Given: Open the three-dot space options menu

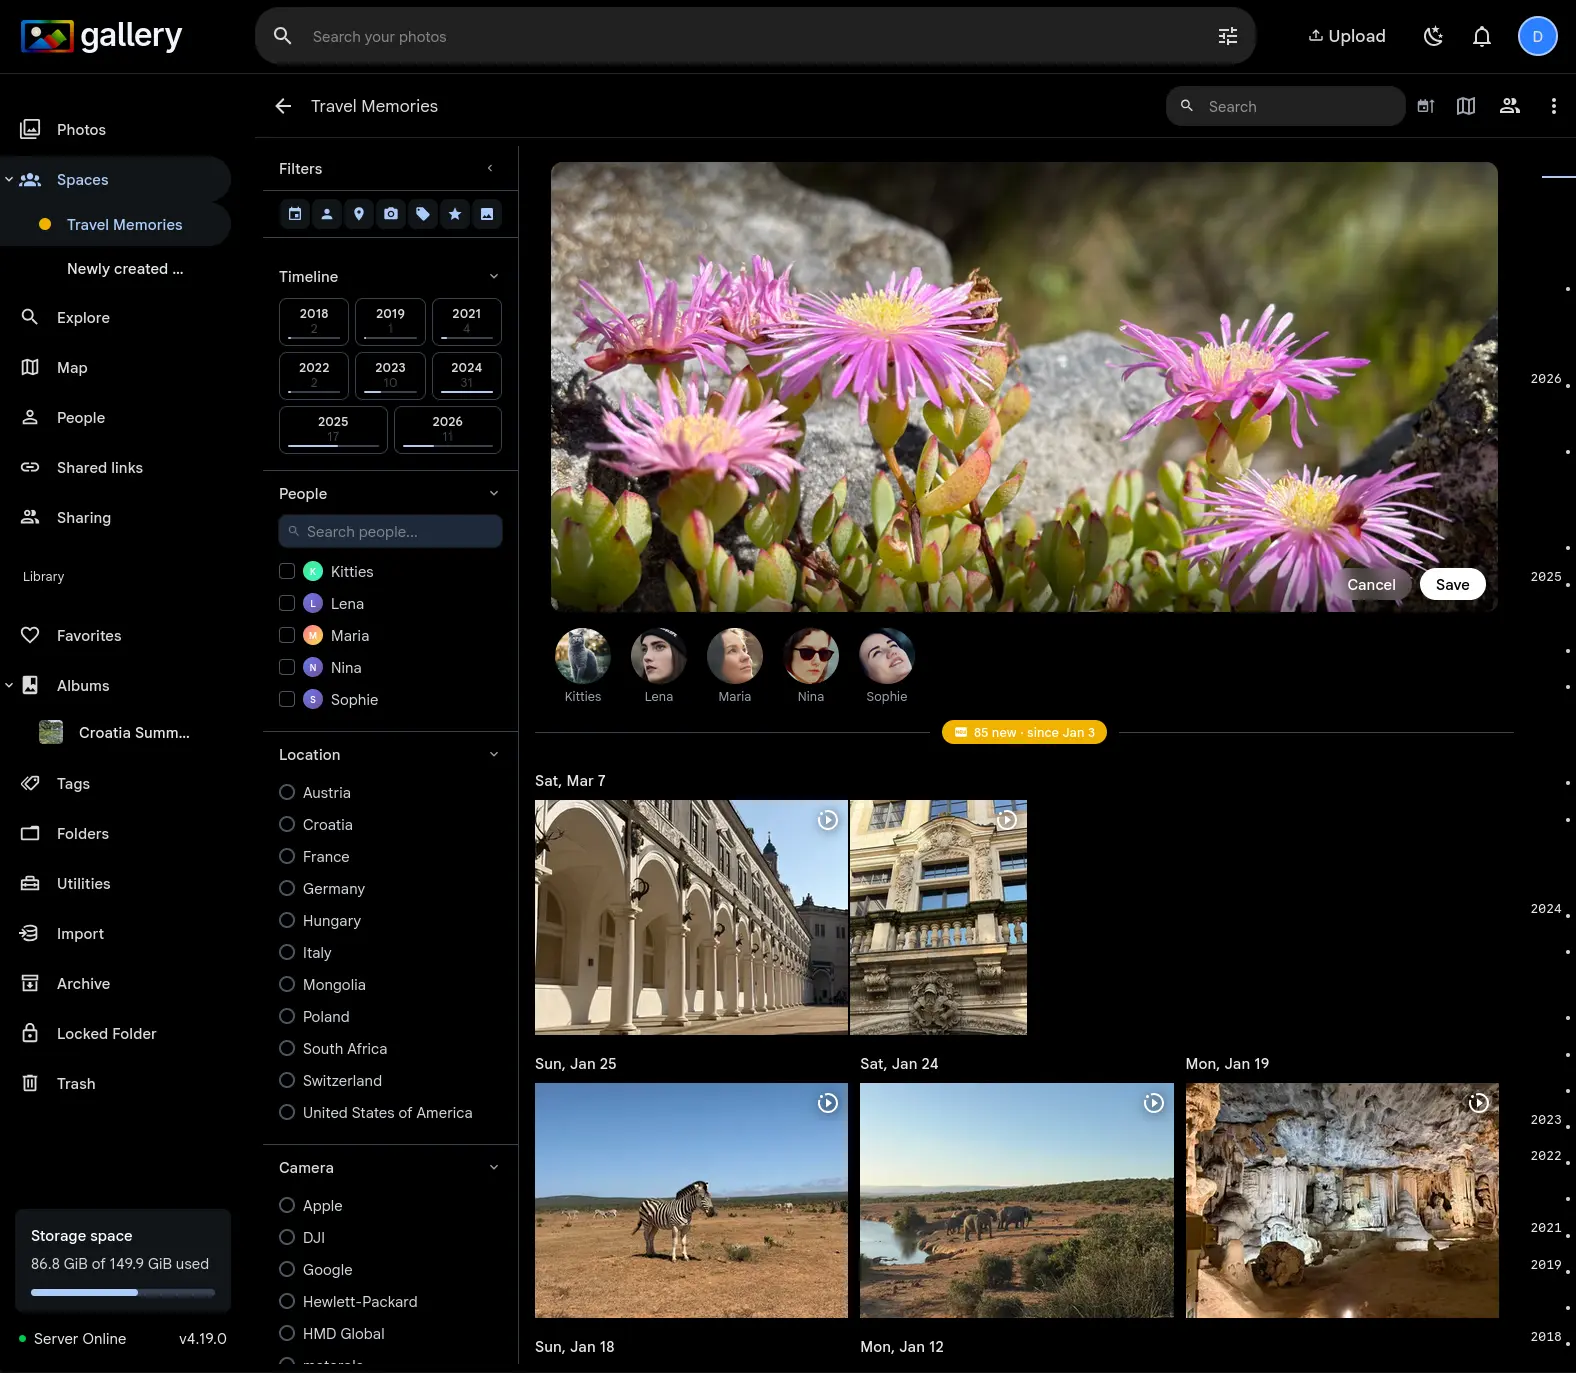Looking at the screenshot, I should 1553,106.
